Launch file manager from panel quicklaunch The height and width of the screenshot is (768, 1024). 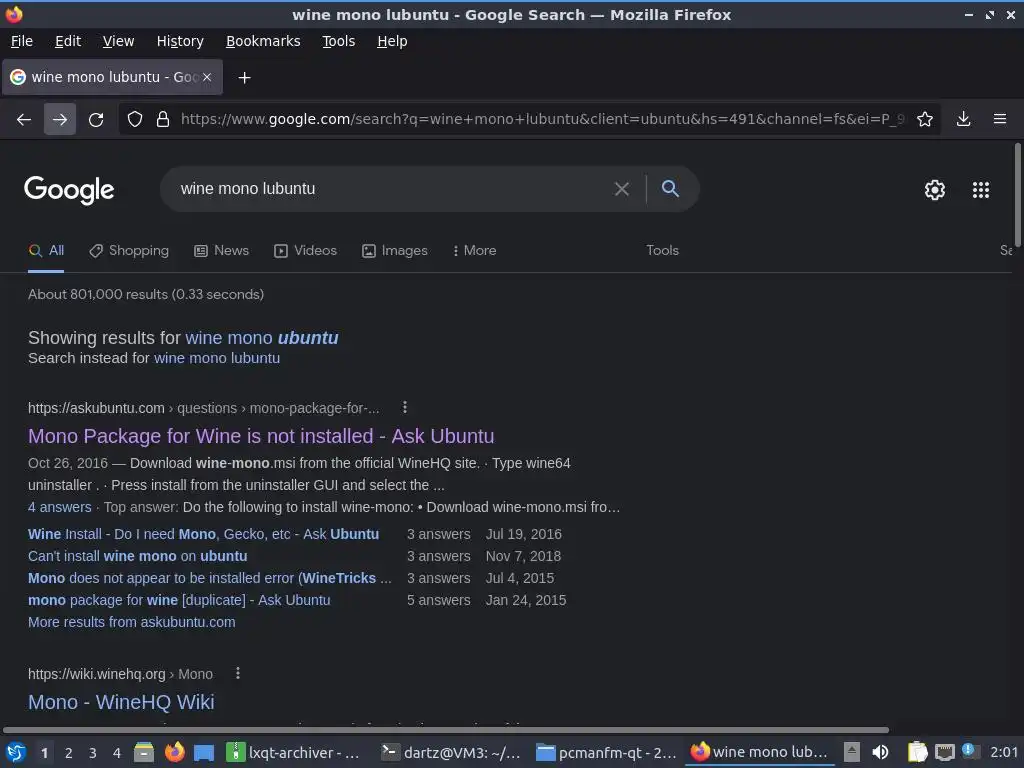144,752
